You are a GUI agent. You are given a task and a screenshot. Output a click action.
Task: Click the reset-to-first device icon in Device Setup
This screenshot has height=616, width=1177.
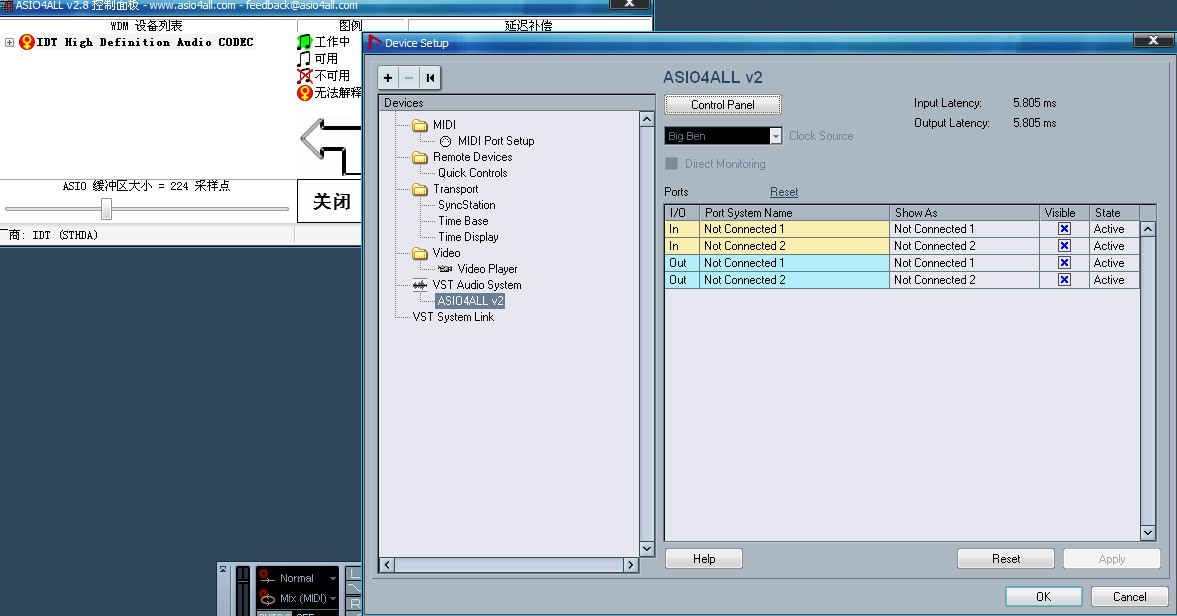(430, 77)
